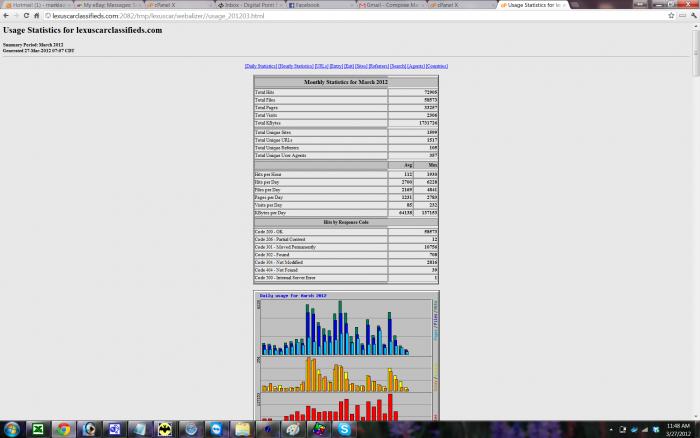Viewport: 700px width, 438px height.
Task: Jump to the Search link
Action: pos(398,66)
